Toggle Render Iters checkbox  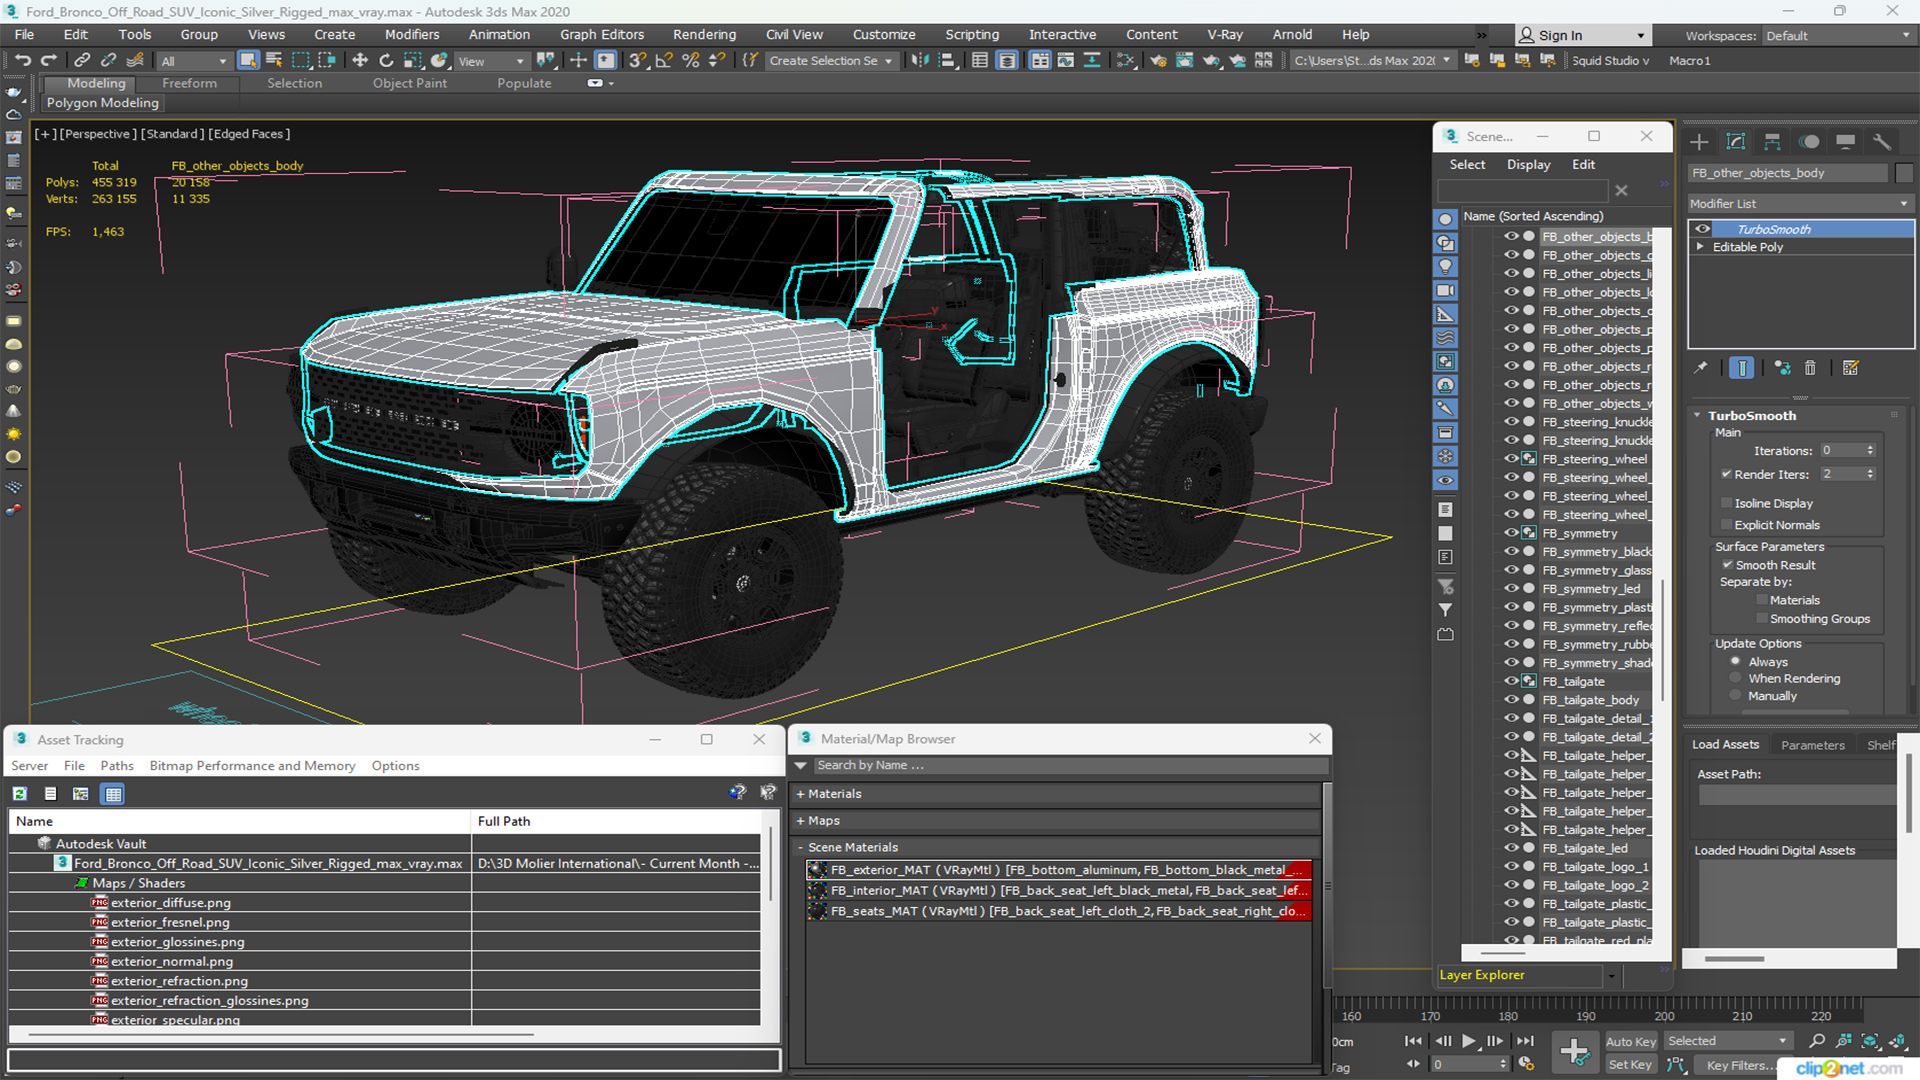1727,474
